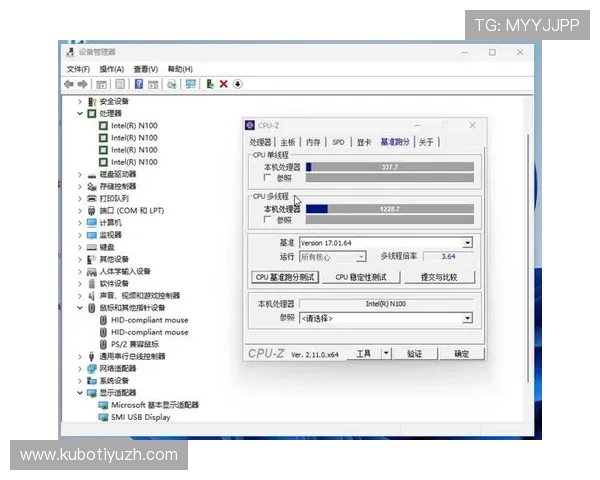Select the PS/2 兼容鼠标 device icon
The height and width of the screenshot is (480, 600).
[x=102, y=344]
